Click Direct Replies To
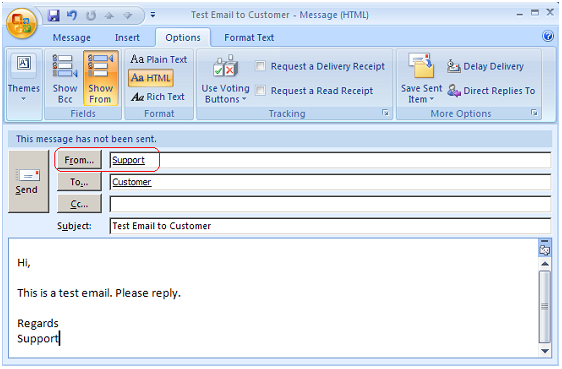The height and width of the screenshot is (369, 562). click(491, 91)
